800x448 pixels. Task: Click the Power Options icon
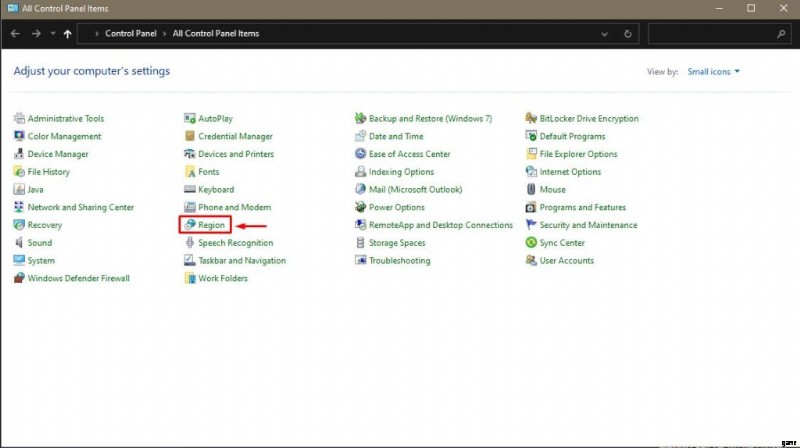click(361, 208)
